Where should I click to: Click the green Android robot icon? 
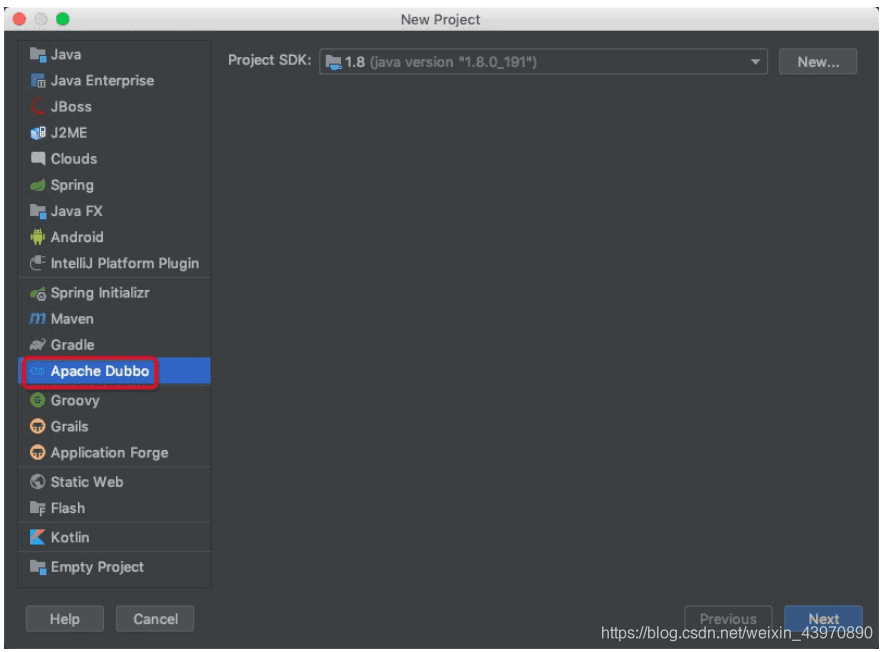click(38, 237)
